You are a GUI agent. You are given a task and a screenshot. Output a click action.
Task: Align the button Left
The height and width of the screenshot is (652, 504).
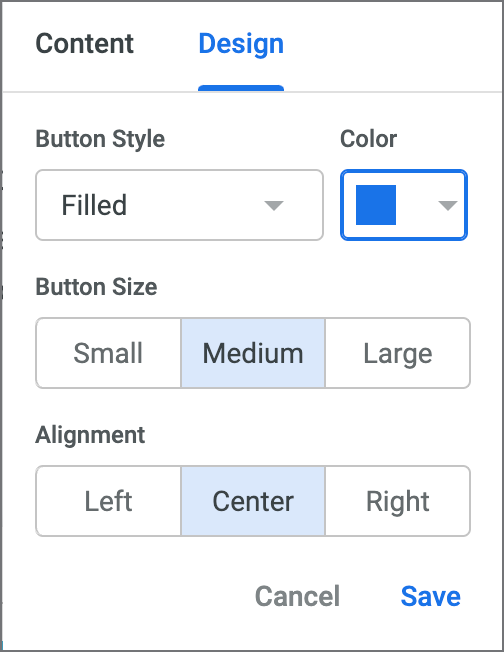click(x=109, y=501)
